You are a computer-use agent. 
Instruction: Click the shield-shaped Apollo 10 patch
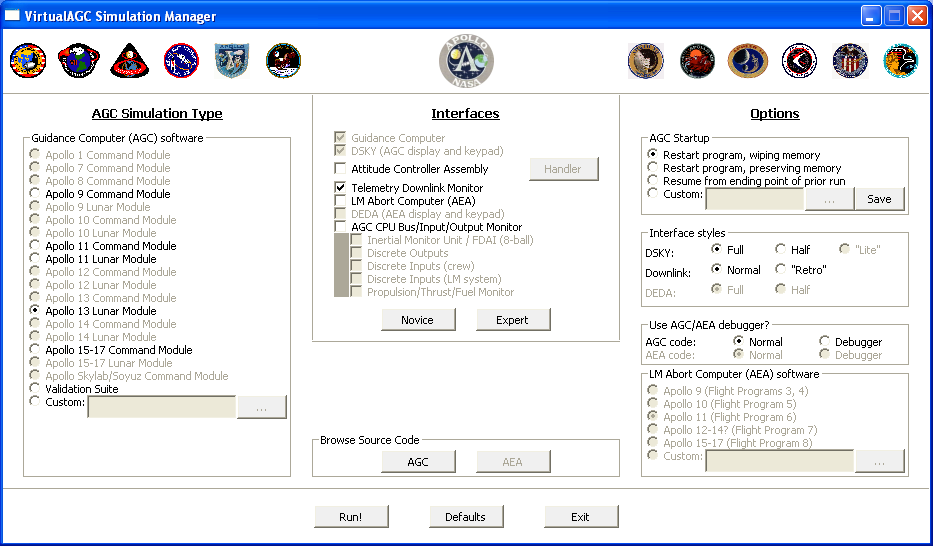coord(232,61)
